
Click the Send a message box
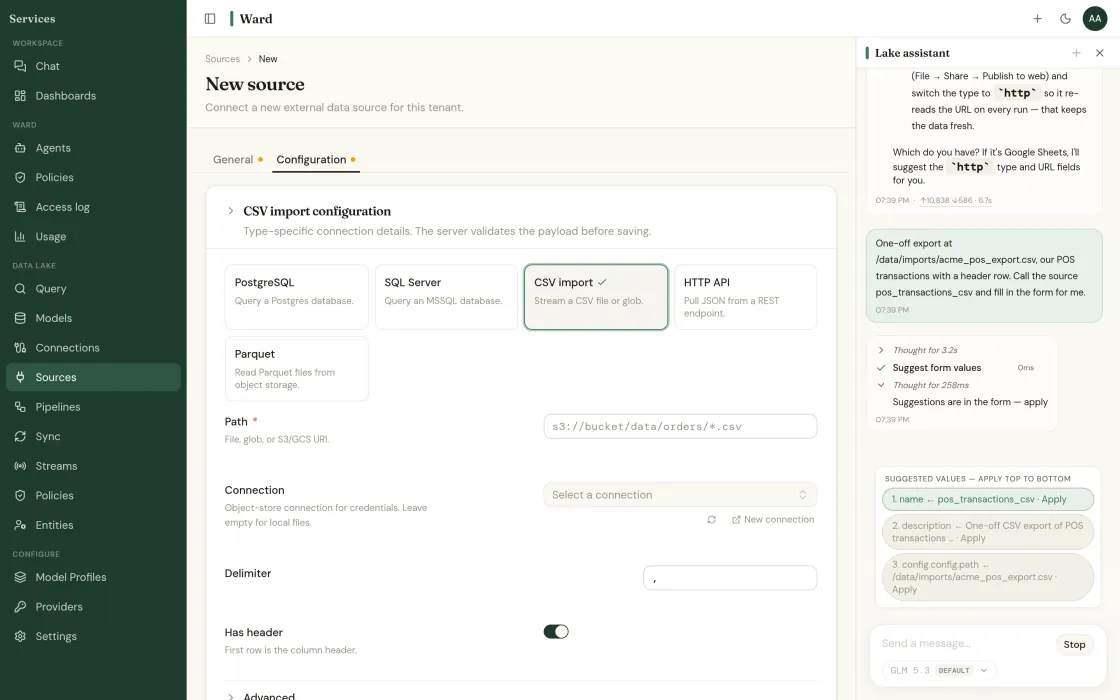[964, 644]
